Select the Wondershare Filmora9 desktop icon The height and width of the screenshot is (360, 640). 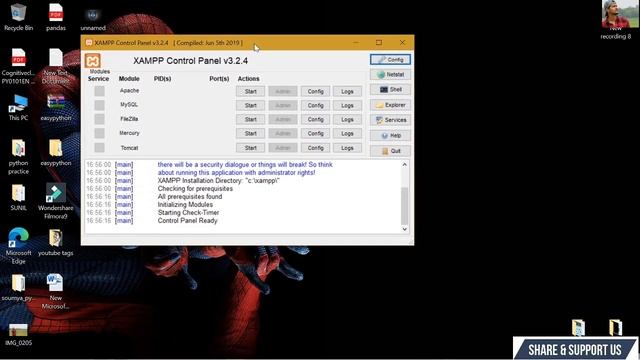tap(56, 202)
